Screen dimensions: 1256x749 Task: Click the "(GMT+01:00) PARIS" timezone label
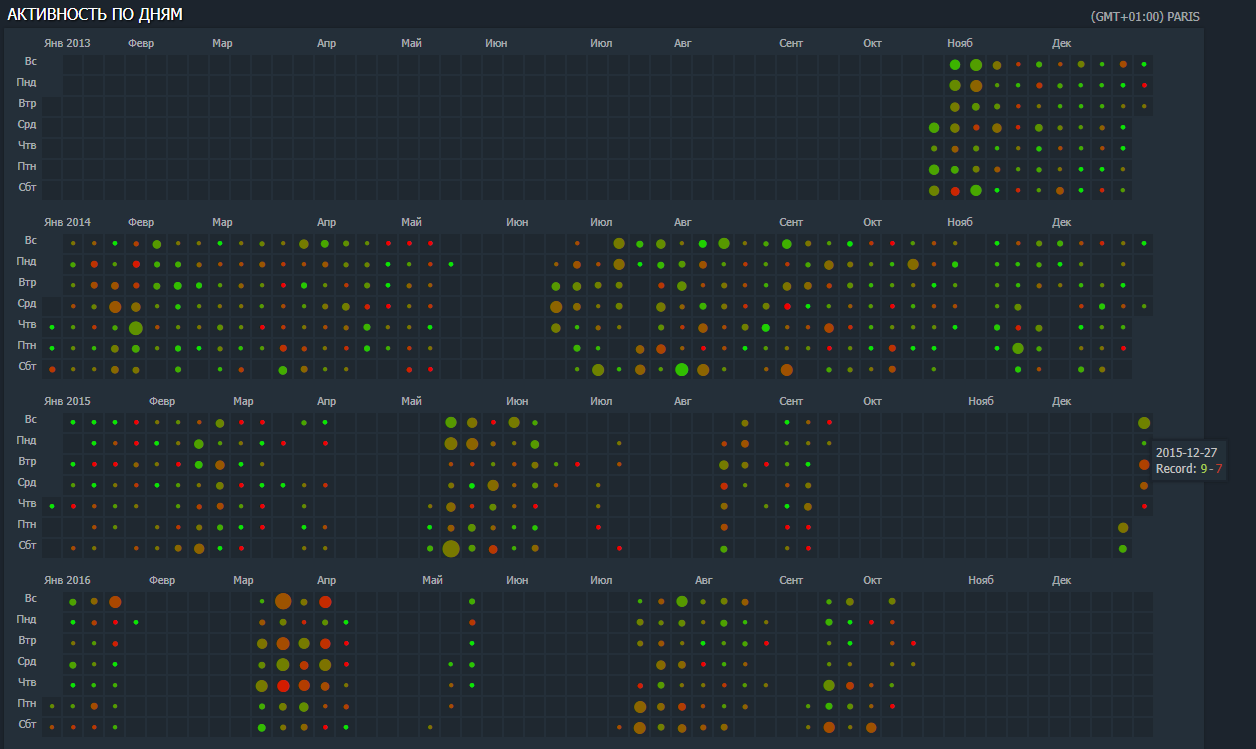(1146, 17)
